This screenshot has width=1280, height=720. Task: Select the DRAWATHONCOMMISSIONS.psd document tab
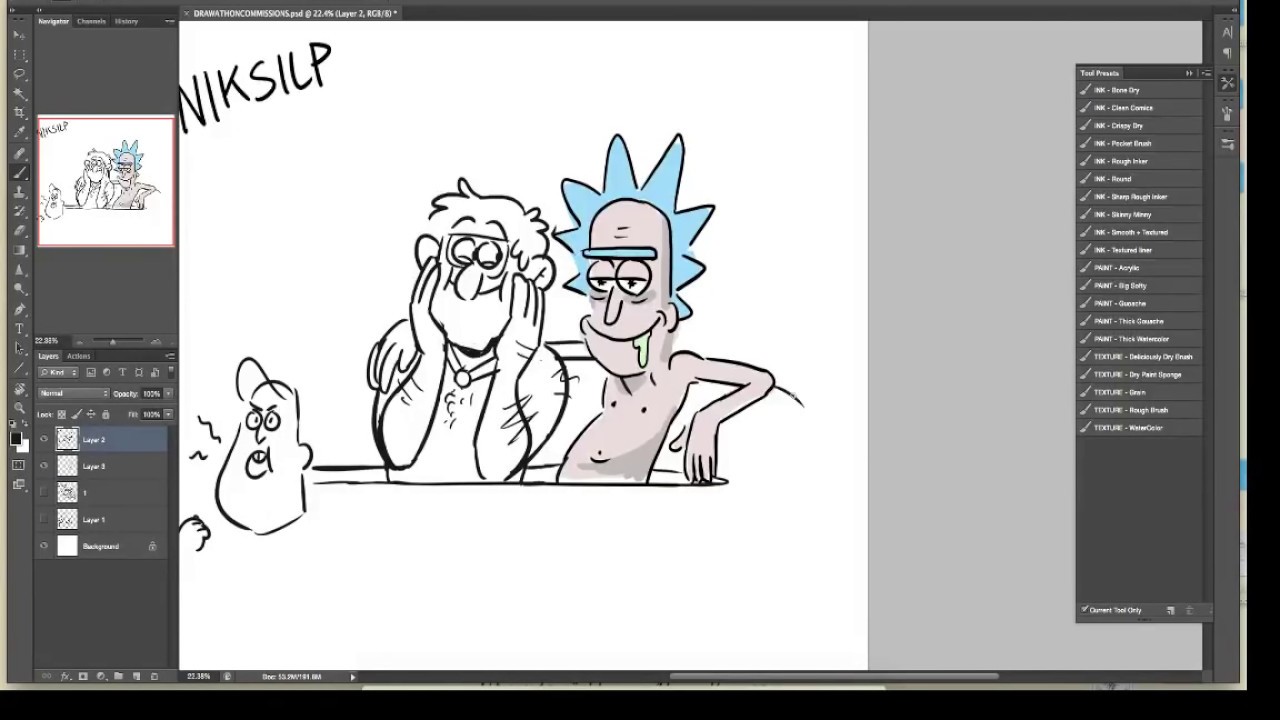coord(295,13)
